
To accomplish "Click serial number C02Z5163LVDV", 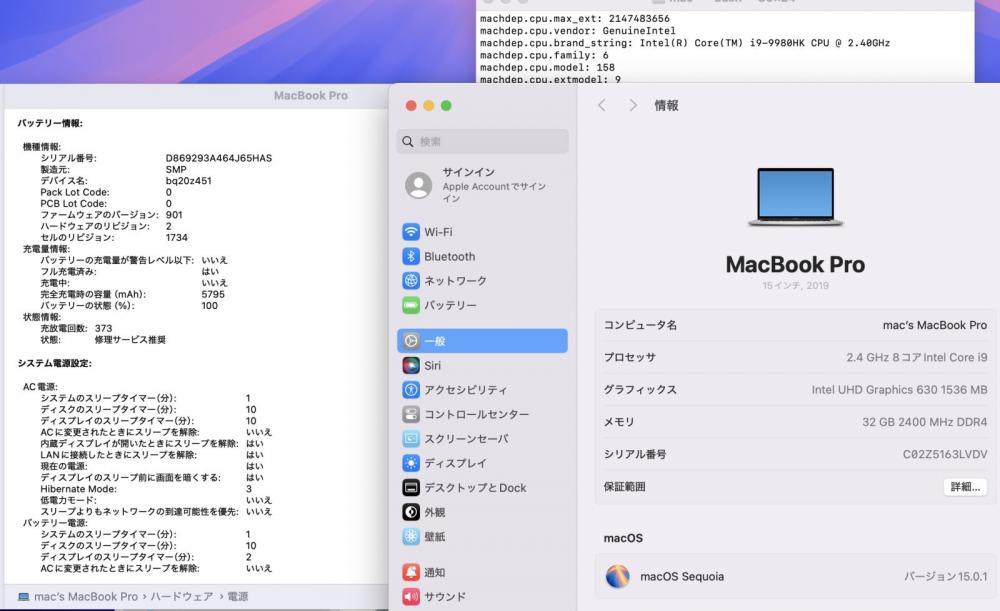I will click(945, 454).
